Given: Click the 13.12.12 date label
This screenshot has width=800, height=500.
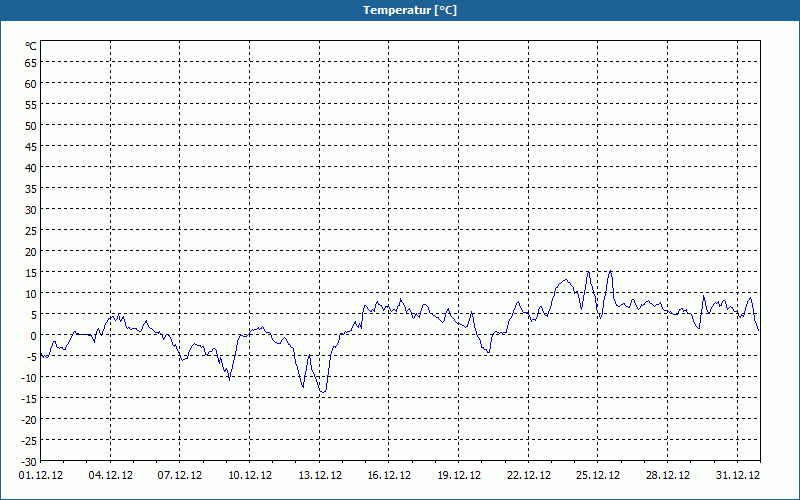Looking at the screenshot, I should (320, 475).
